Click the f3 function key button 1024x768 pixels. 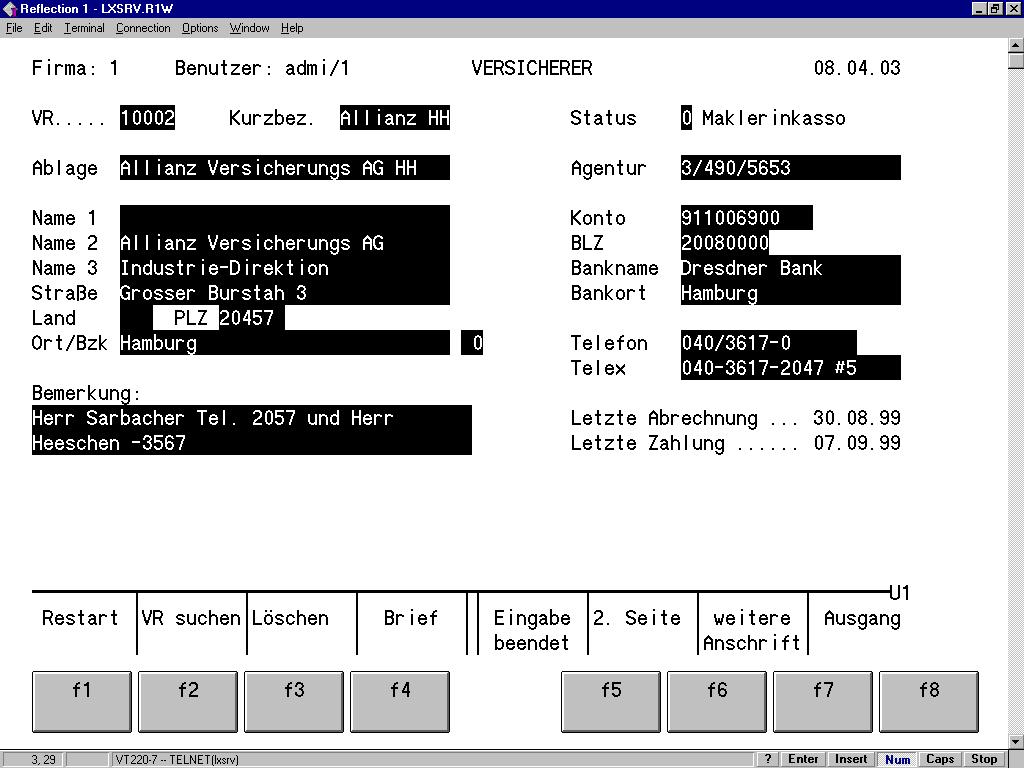click(294, 701)
